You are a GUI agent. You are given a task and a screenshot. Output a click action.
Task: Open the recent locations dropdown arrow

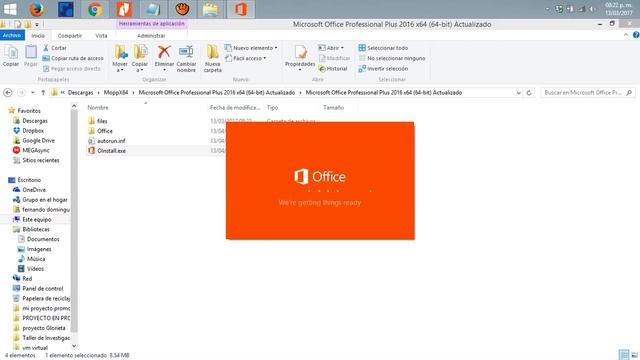point(33,93)
